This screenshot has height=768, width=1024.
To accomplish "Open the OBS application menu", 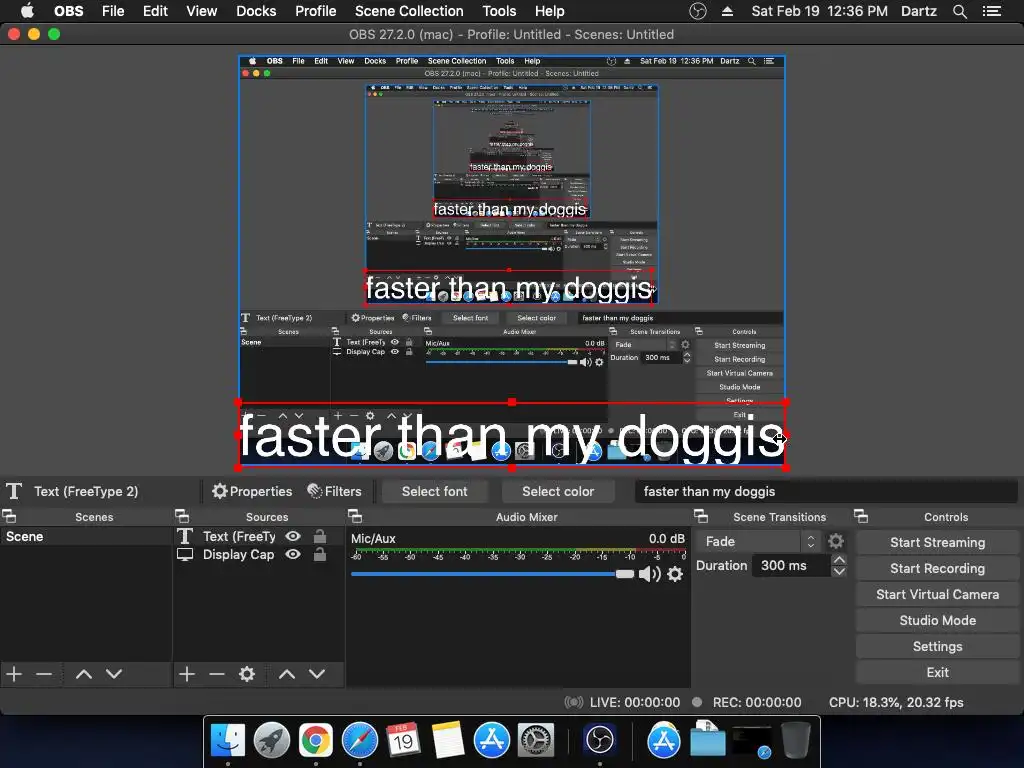I will tap(69, 11).
